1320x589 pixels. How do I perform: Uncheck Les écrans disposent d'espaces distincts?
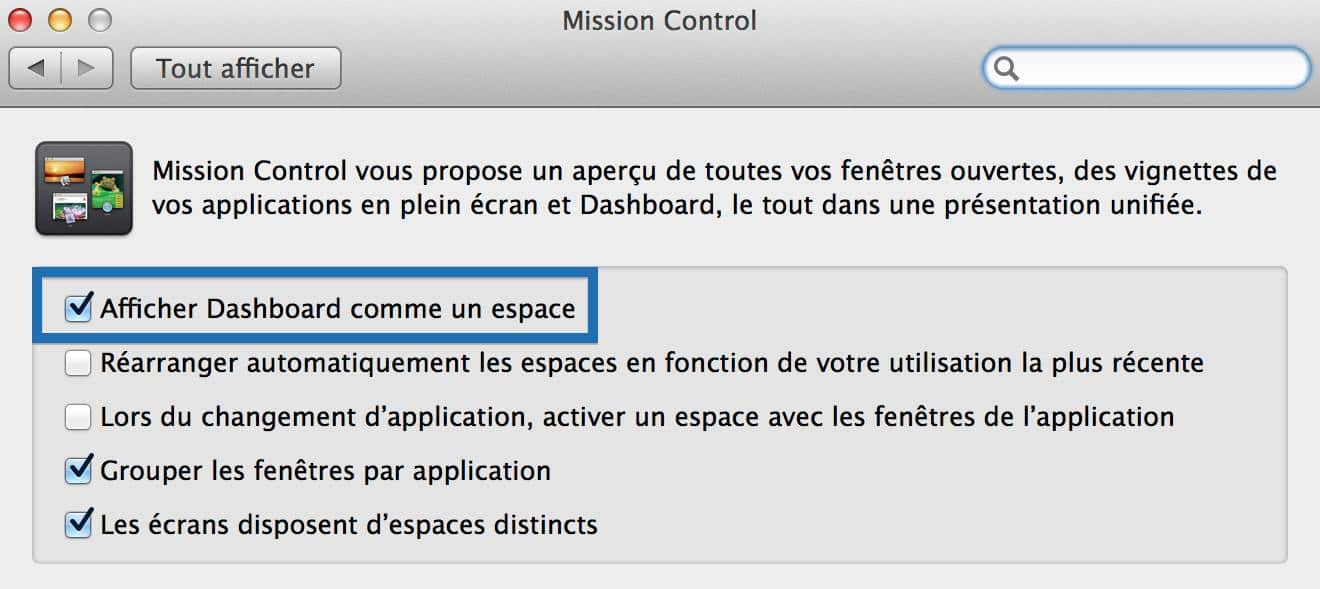[79, 523]
